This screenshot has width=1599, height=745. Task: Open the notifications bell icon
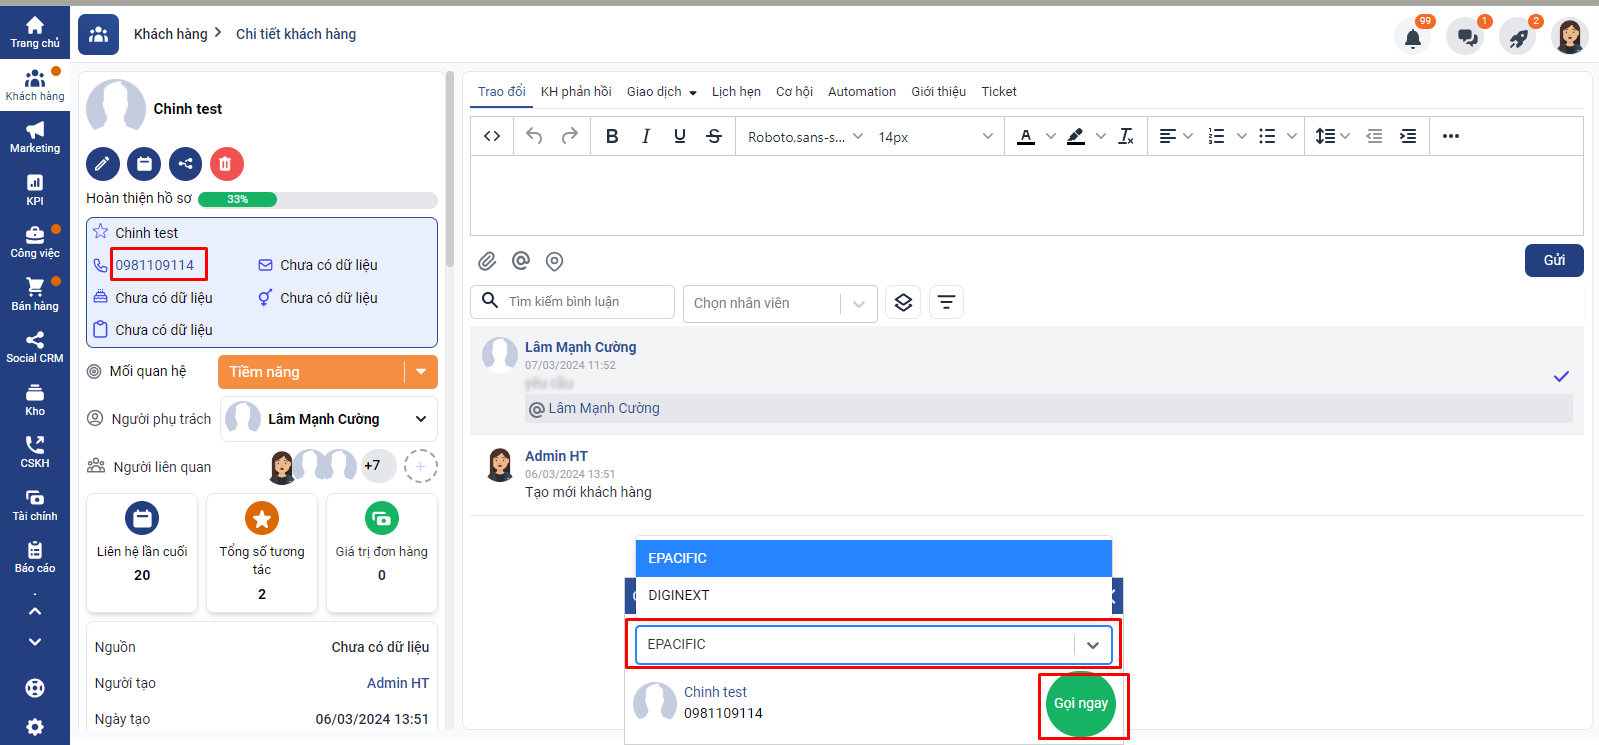[x=1412, y=38]
